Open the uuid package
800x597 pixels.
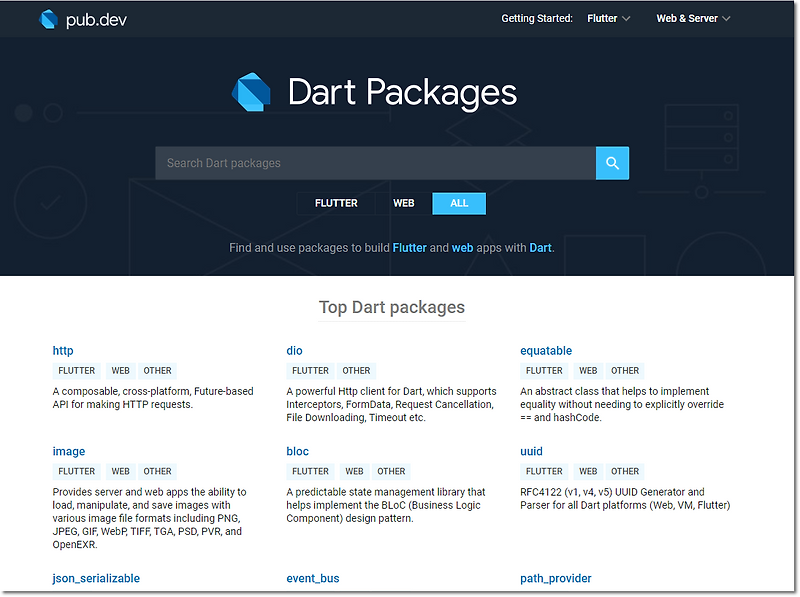coord(531,451)
